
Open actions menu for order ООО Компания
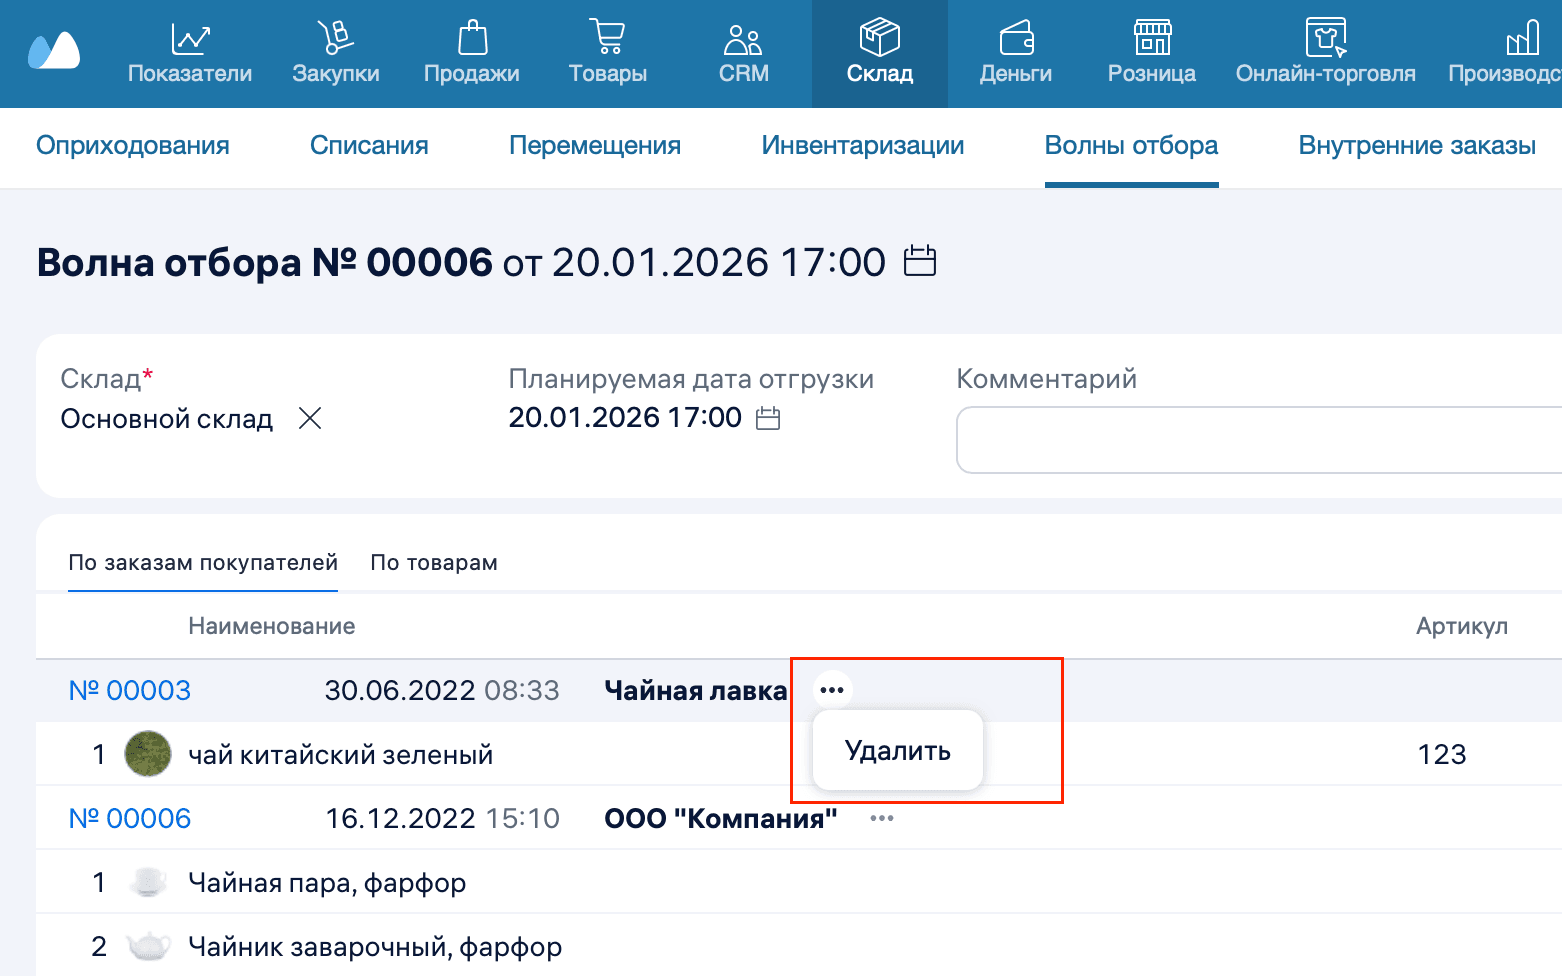click(x=881, y=817)
